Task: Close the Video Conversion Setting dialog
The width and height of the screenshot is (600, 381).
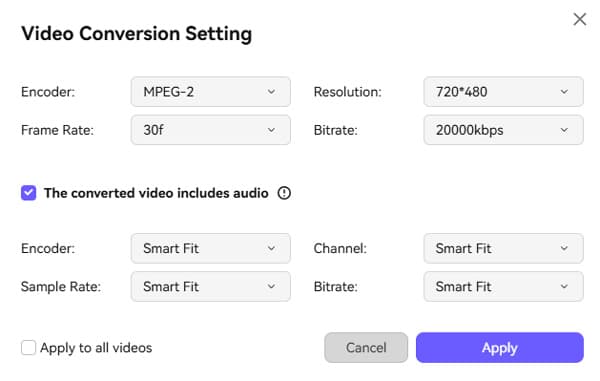Action: point(580,19)
